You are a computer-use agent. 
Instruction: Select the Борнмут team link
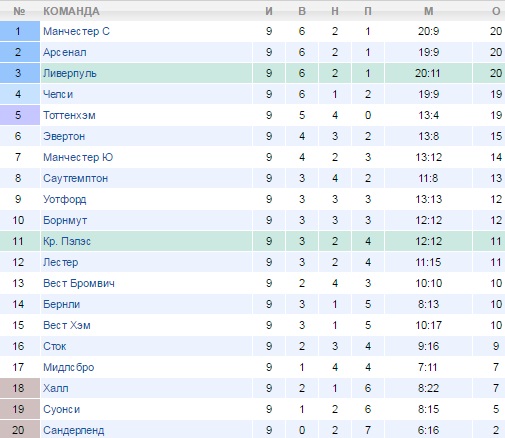(x=65, y=220)
